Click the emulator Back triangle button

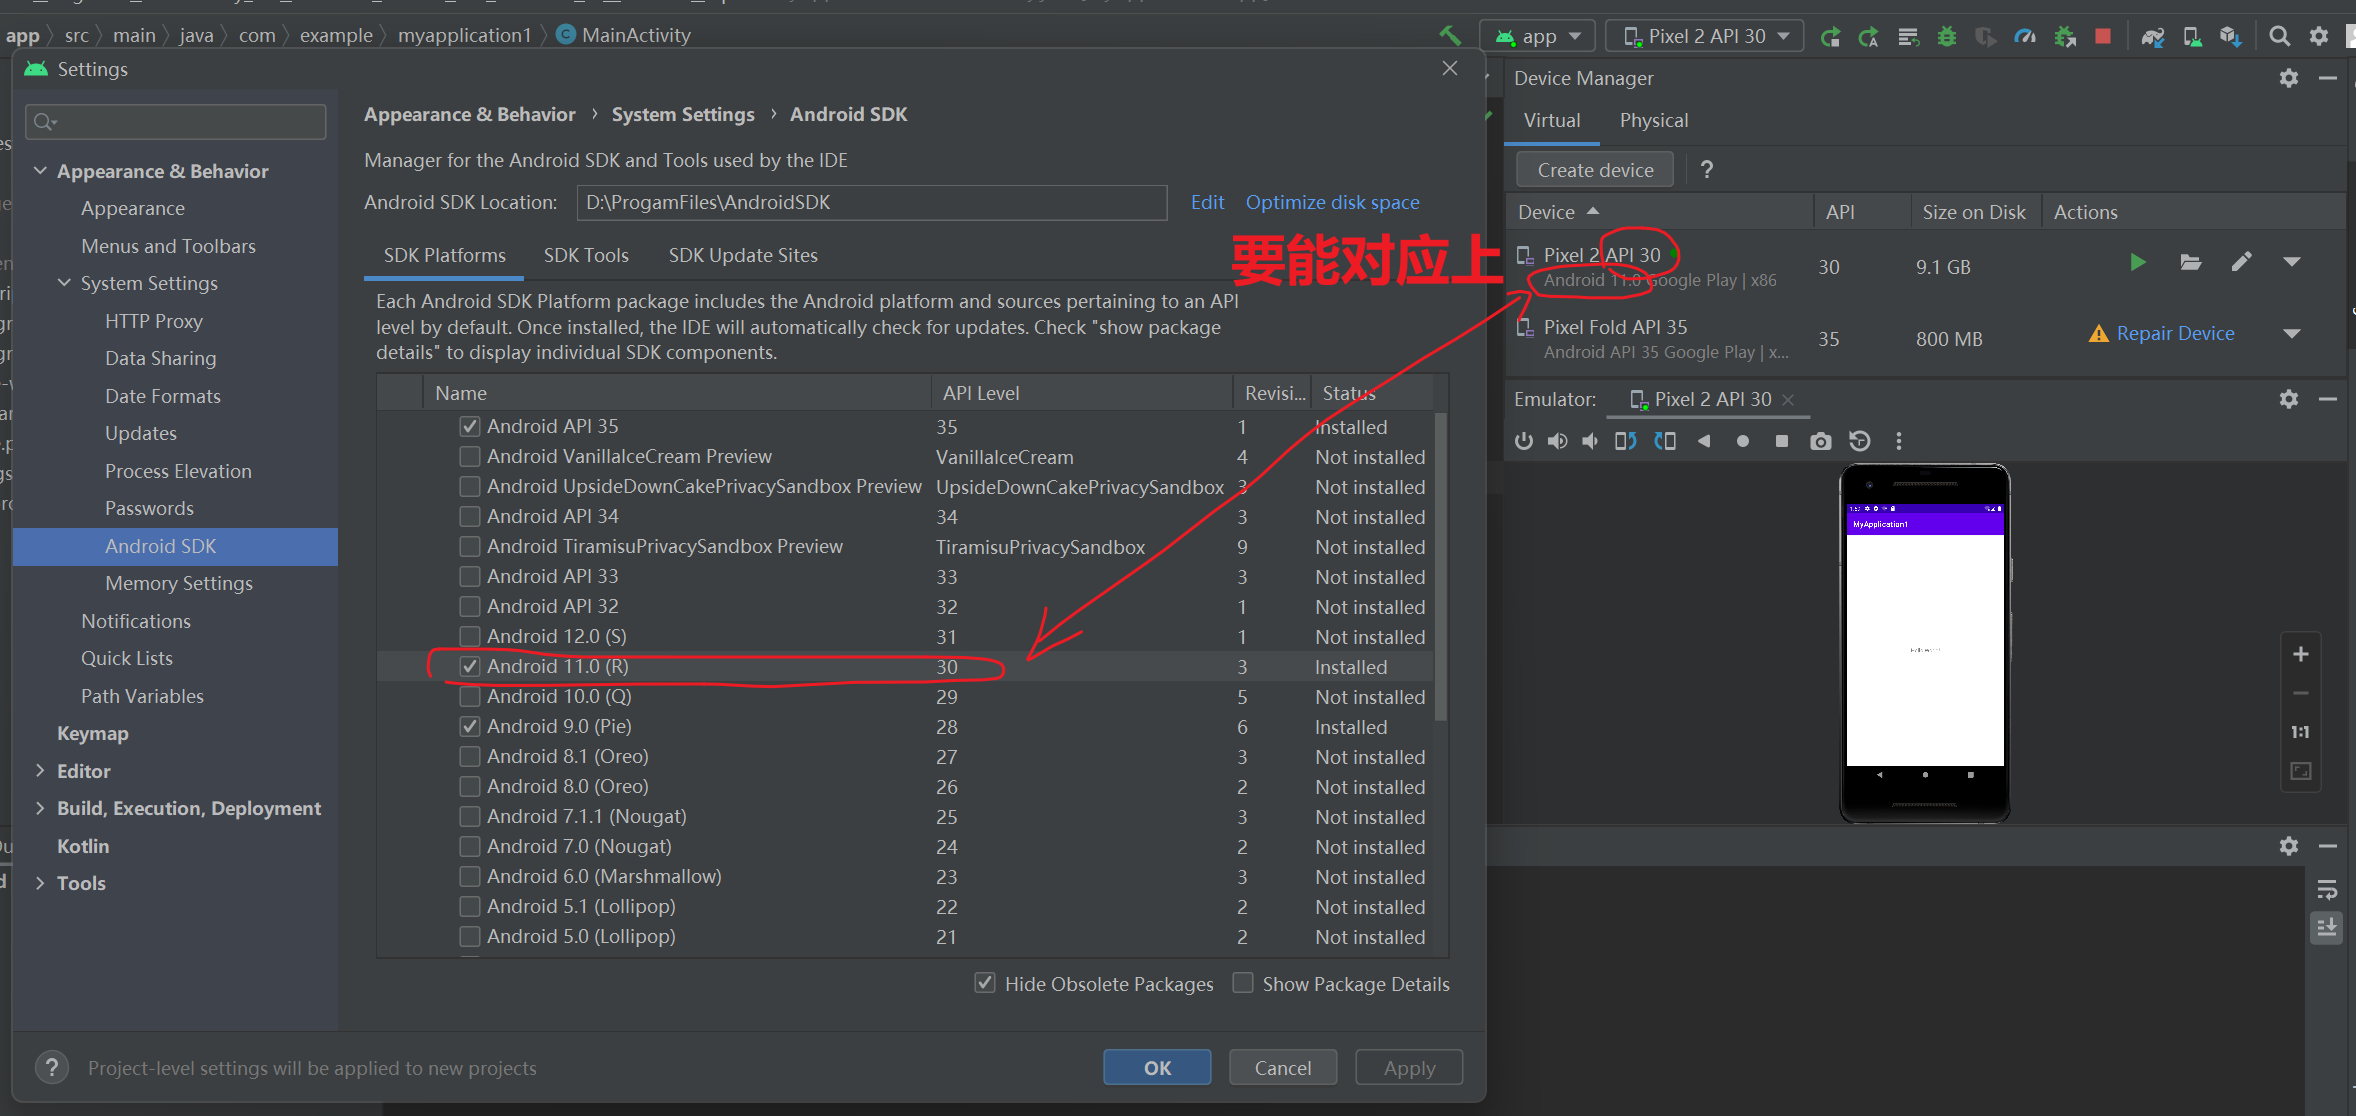(x=1704, y=441)
